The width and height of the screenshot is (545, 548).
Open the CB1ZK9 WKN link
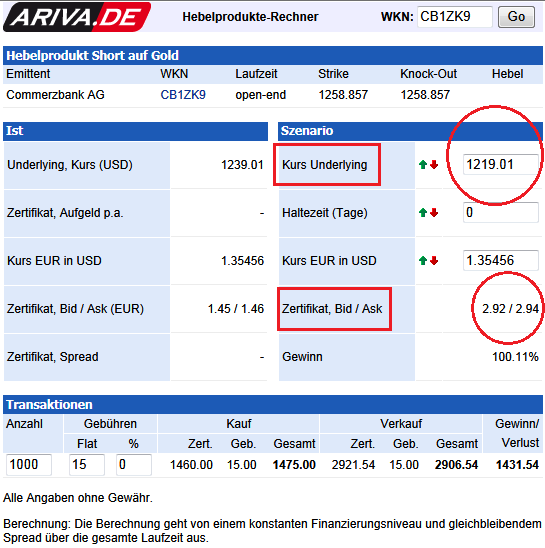click(183, 95)
